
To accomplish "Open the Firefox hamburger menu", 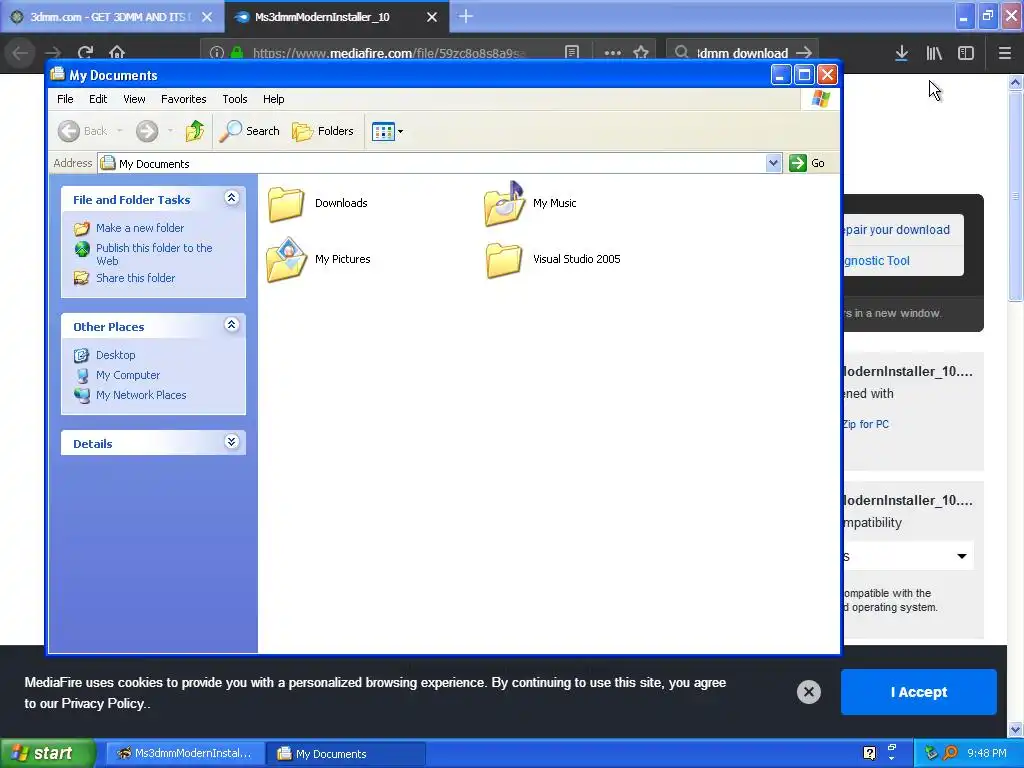I will tap(1005, 53).
